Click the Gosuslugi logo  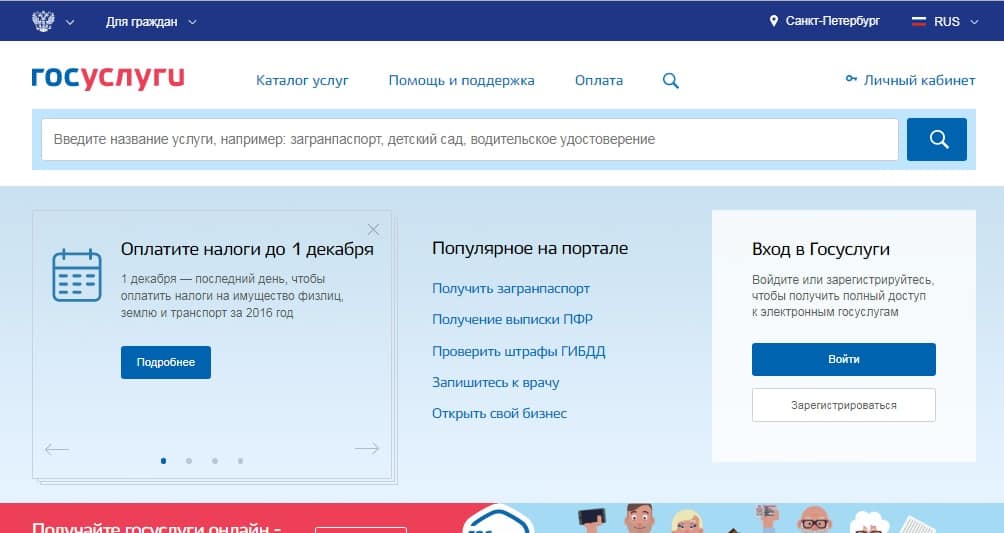pyautogui.click(x=108, y=79)
